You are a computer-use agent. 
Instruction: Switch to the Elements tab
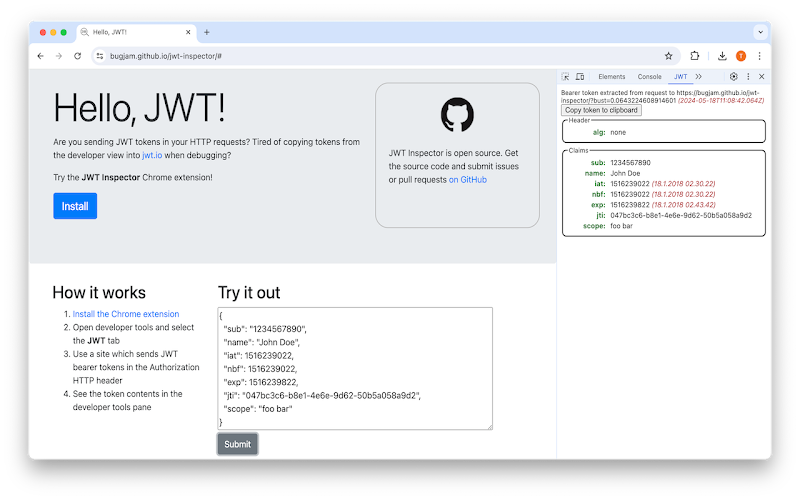tap(611, 77)
